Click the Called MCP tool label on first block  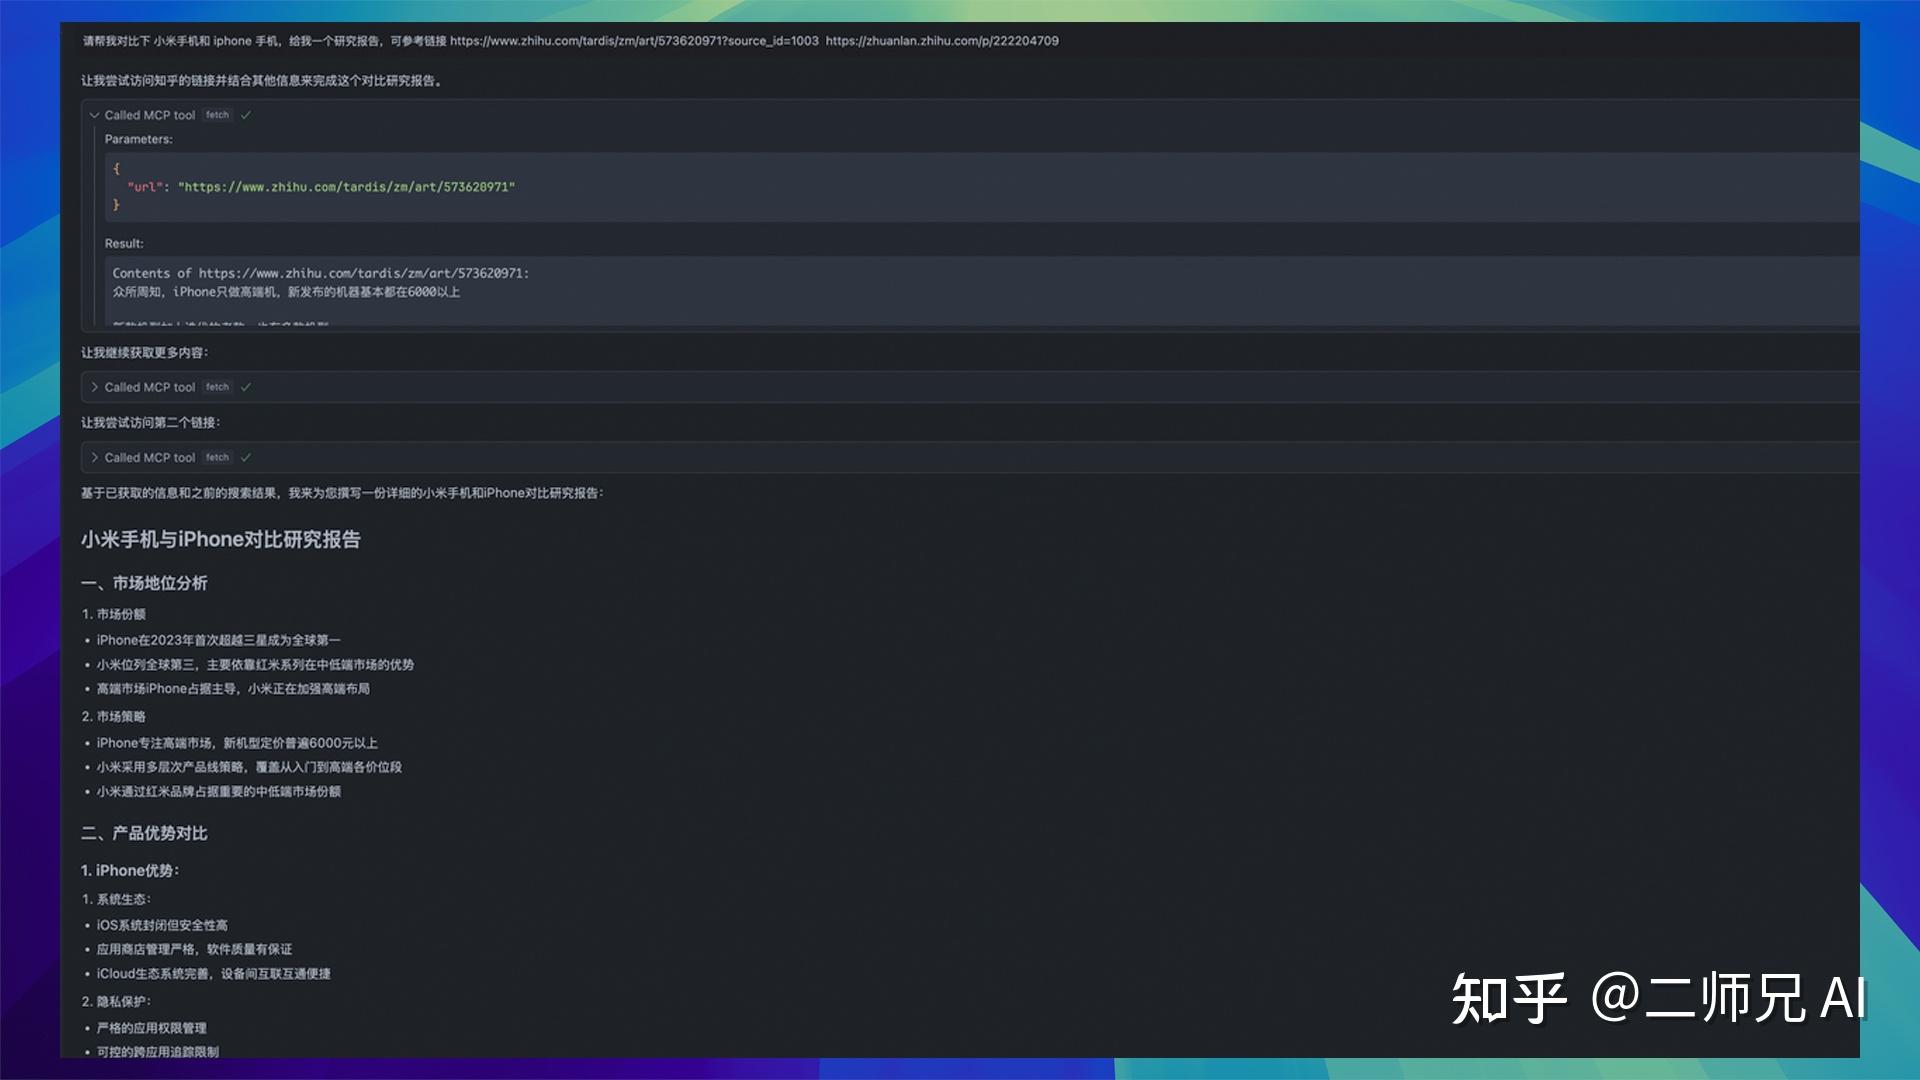coord(150,115)
